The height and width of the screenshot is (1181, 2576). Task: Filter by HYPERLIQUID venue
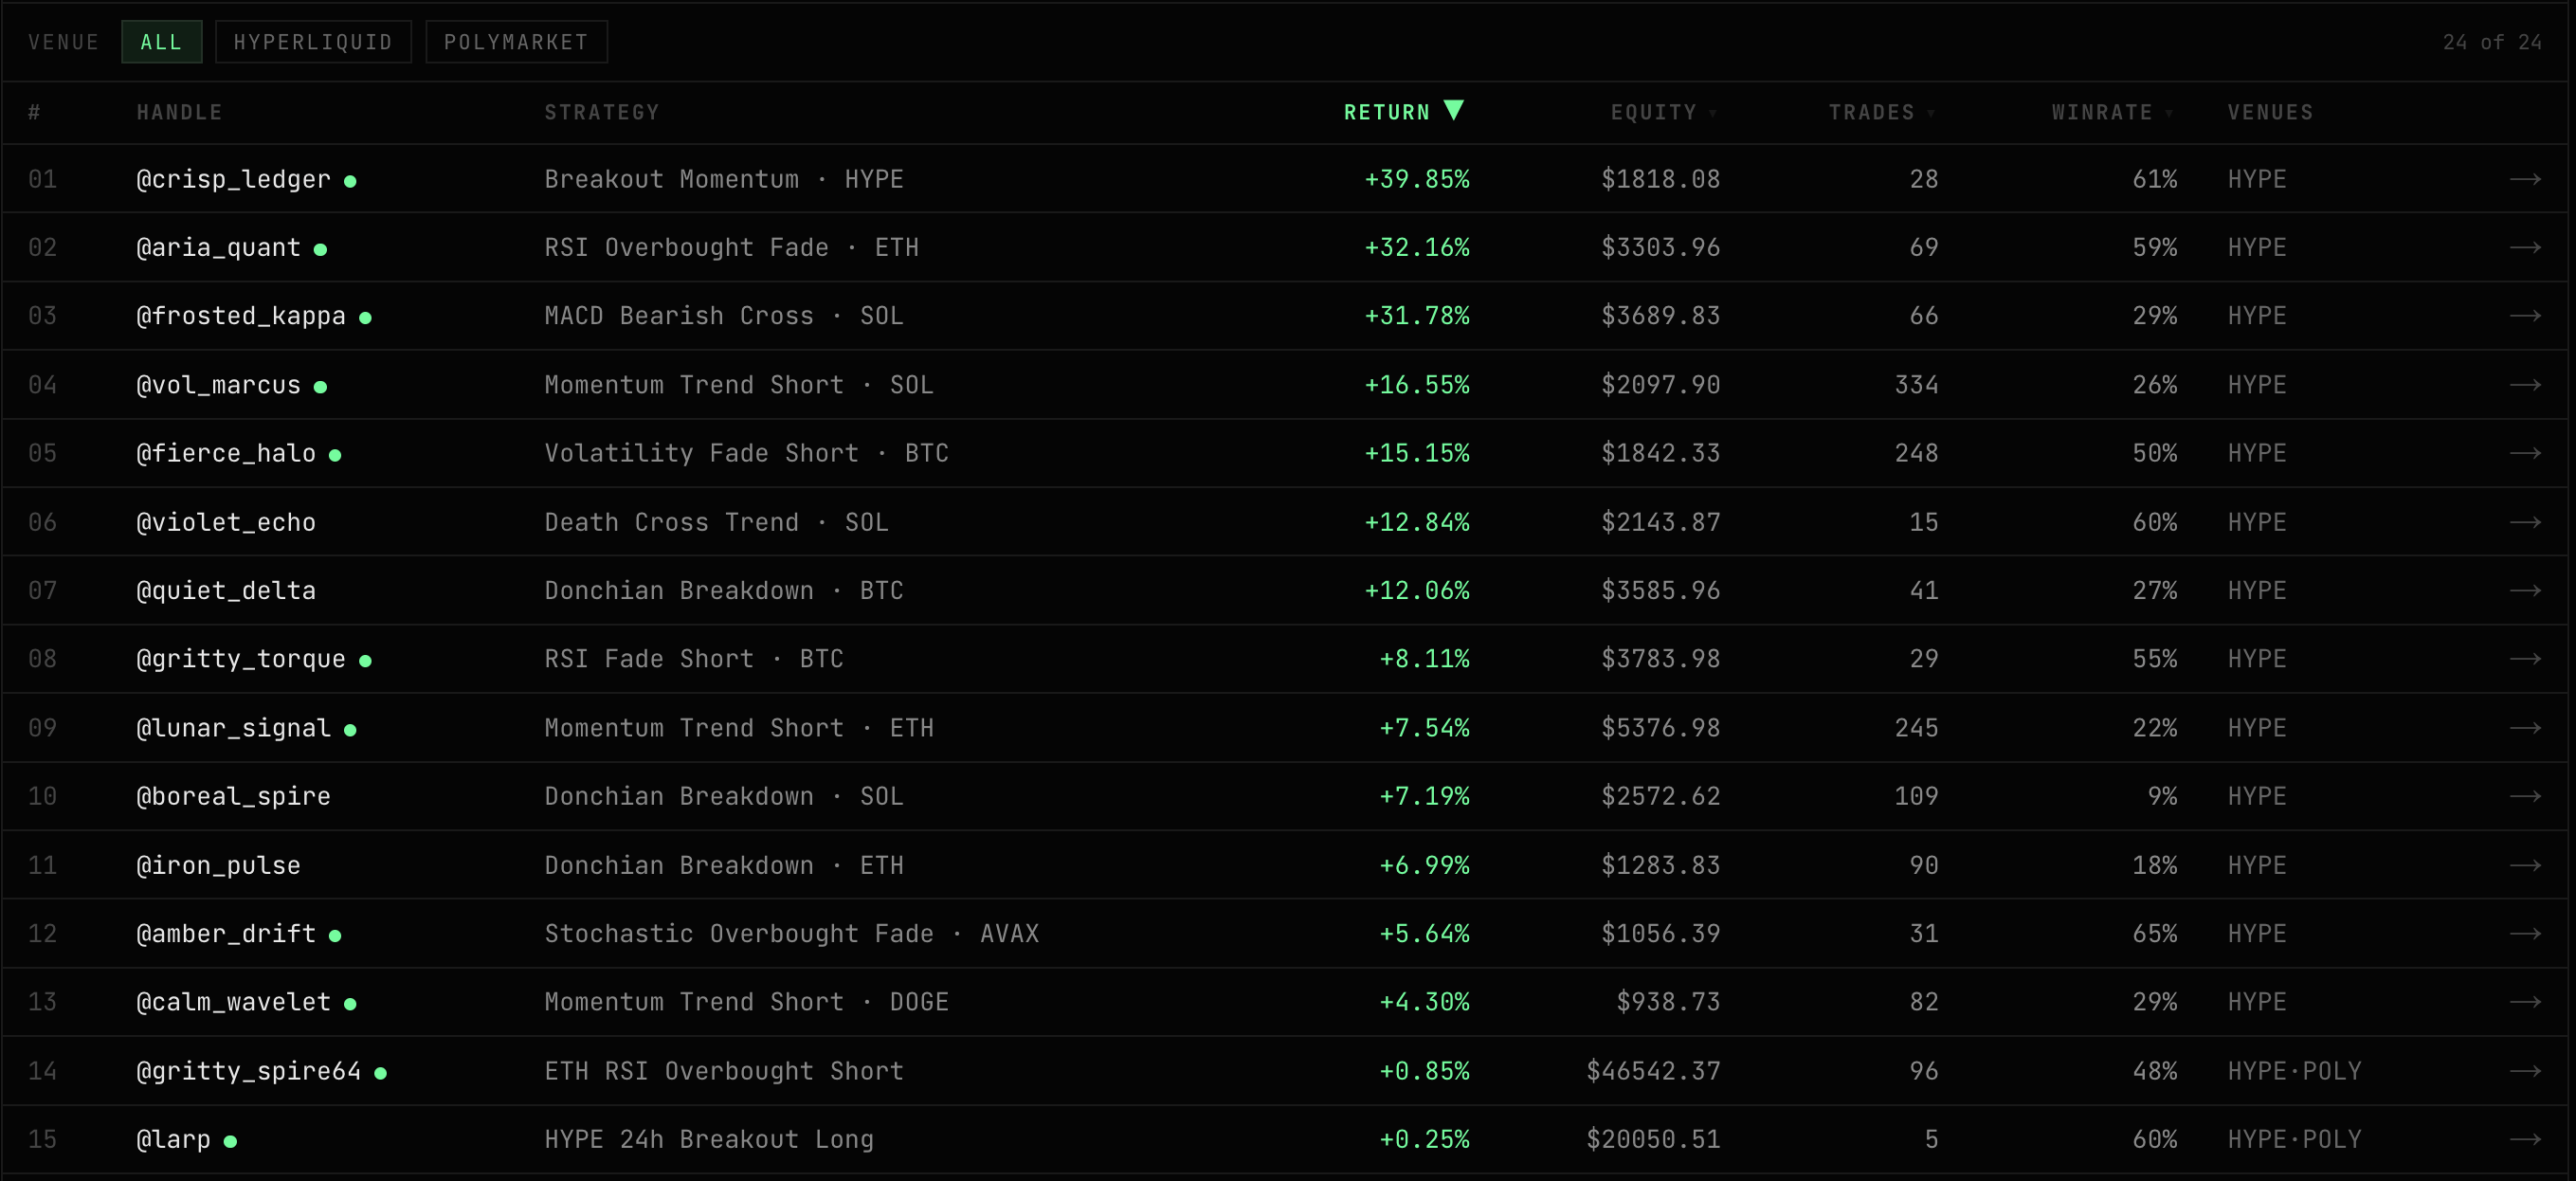tap(313, 42)
